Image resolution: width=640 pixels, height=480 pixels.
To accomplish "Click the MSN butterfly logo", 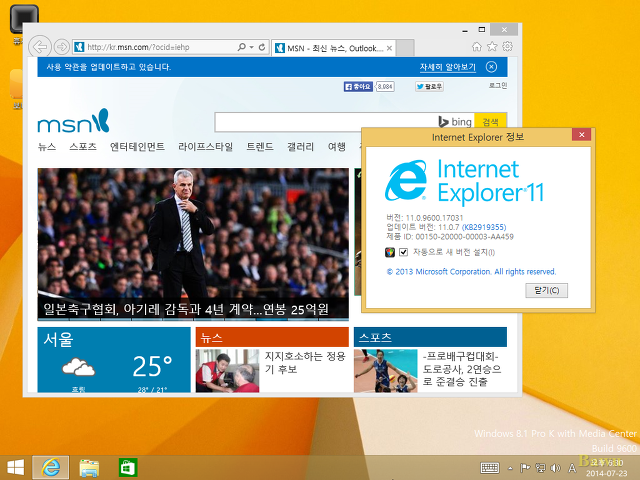I will tap(73, 121).
